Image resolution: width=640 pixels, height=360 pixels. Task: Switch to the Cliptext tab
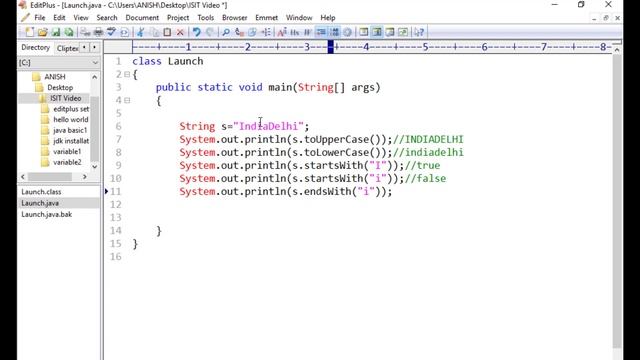pos(67,48)
